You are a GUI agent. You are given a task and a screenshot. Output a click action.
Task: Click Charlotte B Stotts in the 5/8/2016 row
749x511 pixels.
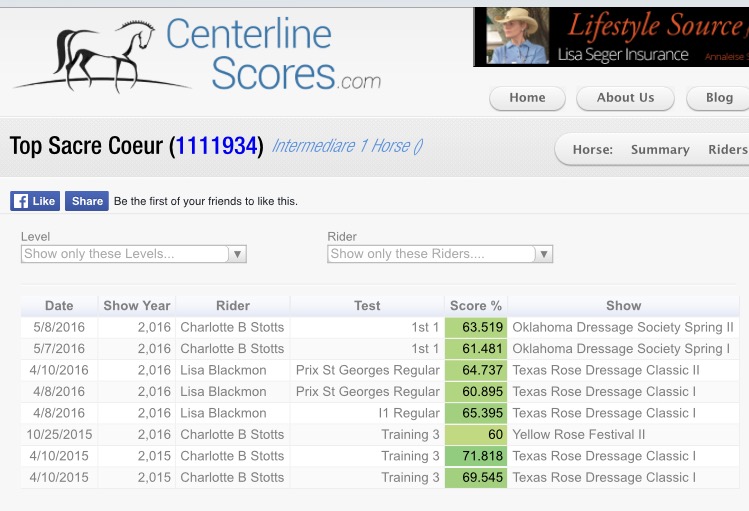[x=232, y=327]
